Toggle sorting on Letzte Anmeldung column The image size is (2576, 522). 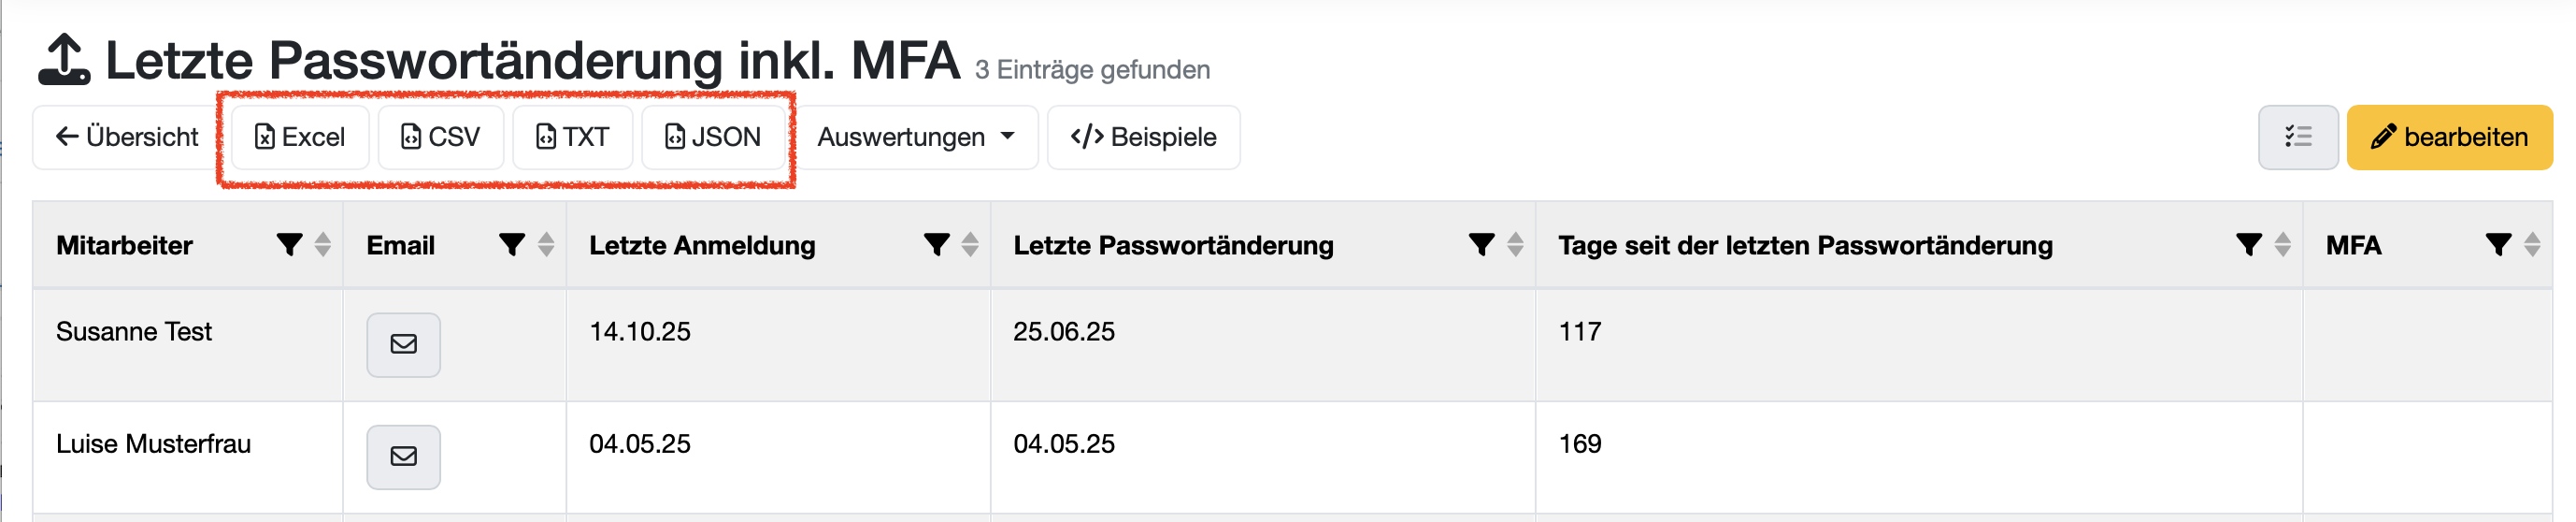(x=970, y=245)
